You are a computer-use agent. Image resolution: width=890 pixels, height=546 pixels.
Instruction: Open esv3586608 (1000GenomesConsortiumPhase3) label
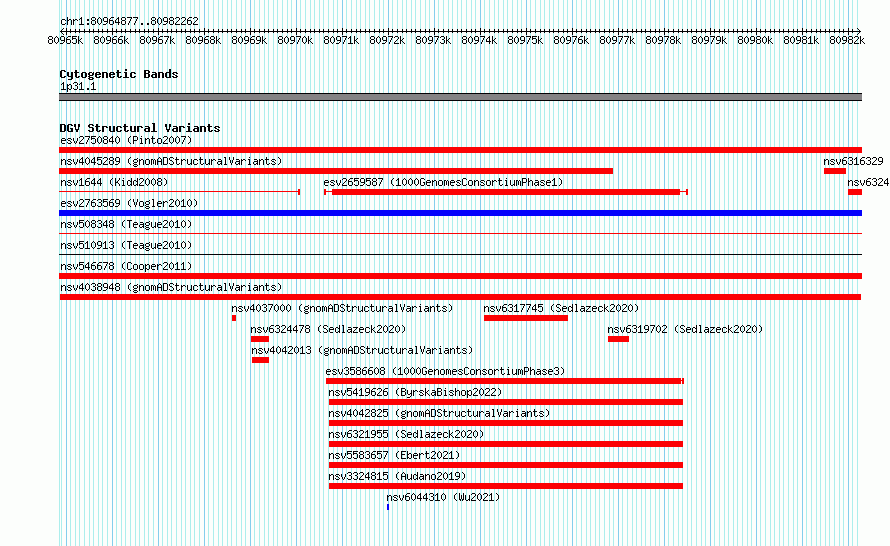pyautogui.click(x=446, y=371)
